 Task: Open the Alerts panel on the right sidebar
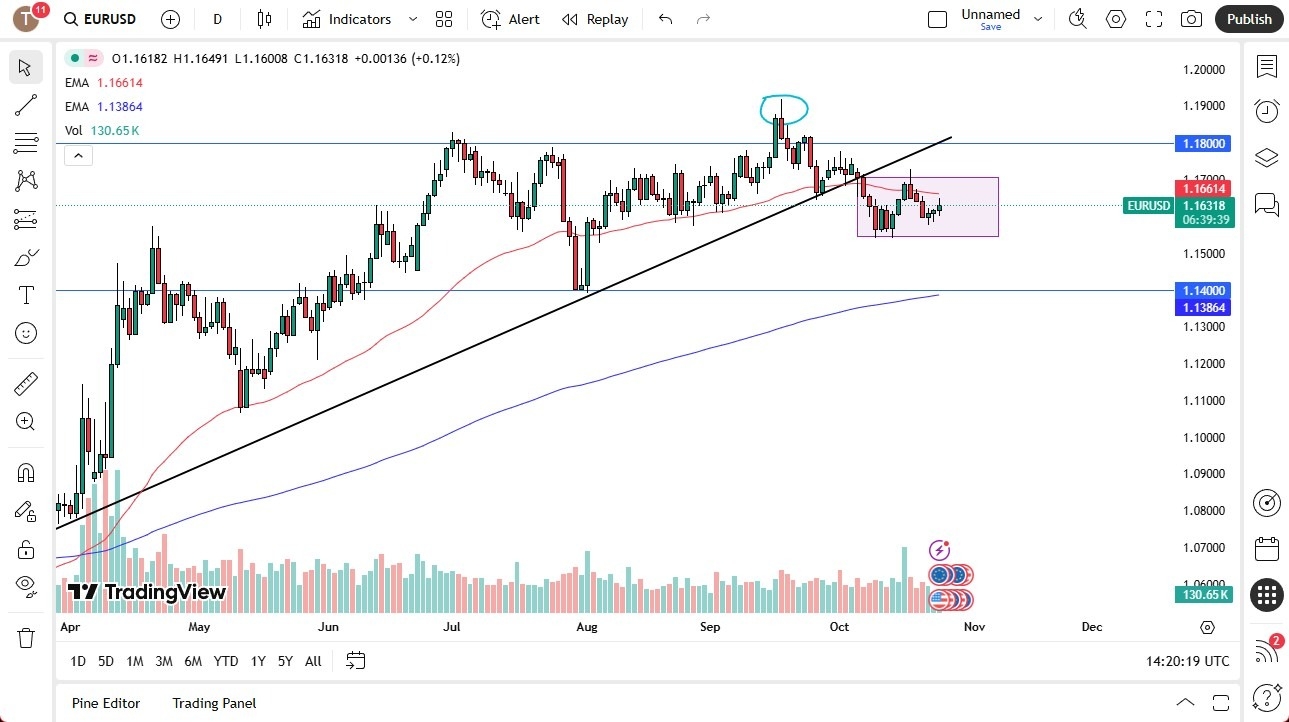click(1267, 111)
